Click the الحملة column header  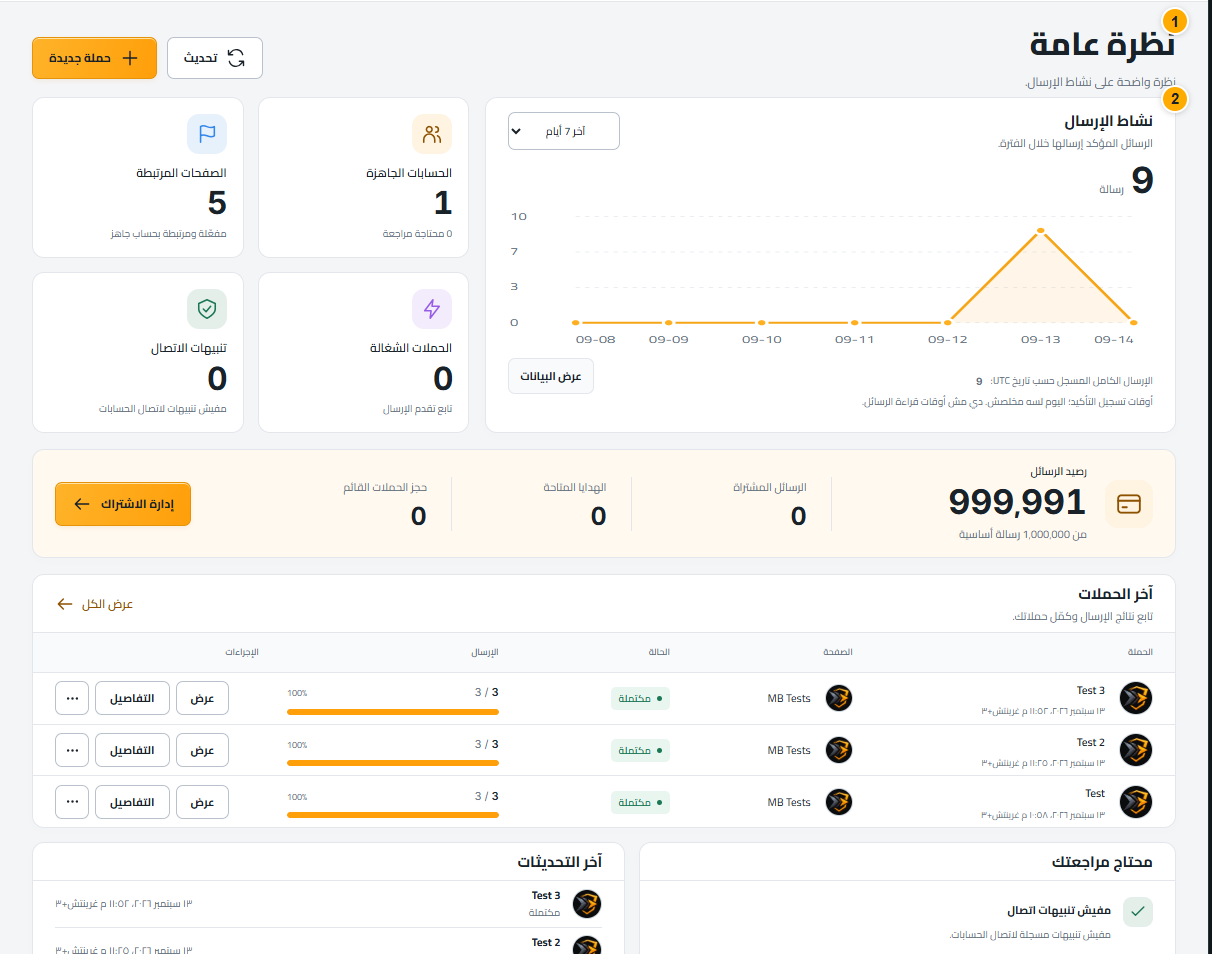[1140, 652]
